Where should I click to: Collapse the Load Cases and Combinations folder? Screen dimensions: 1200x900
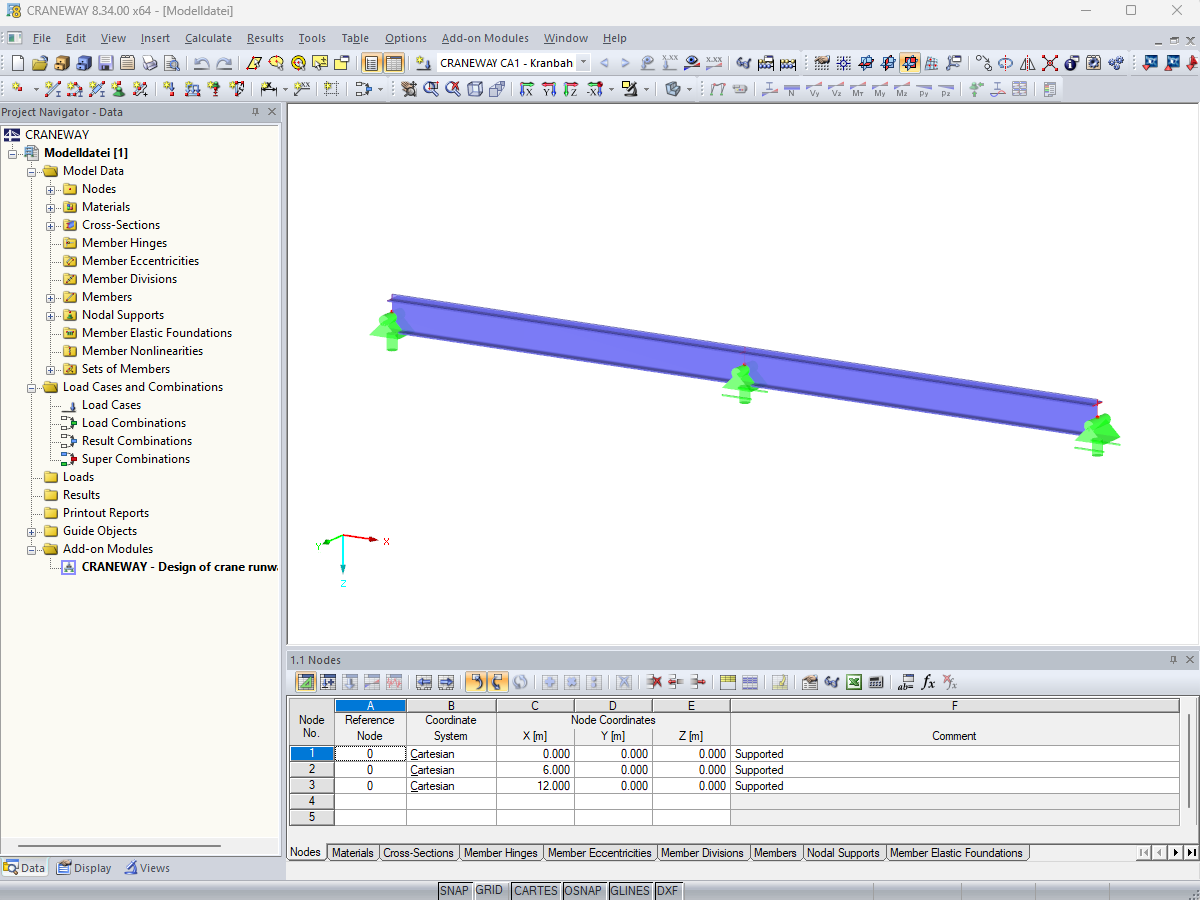[x=31, y=387]
